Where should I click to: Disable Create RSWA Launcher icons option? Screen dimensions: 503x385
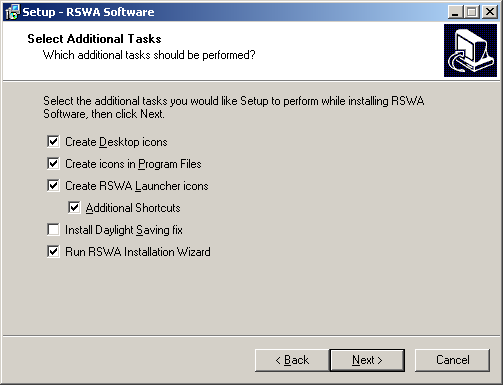click(53, 186)
